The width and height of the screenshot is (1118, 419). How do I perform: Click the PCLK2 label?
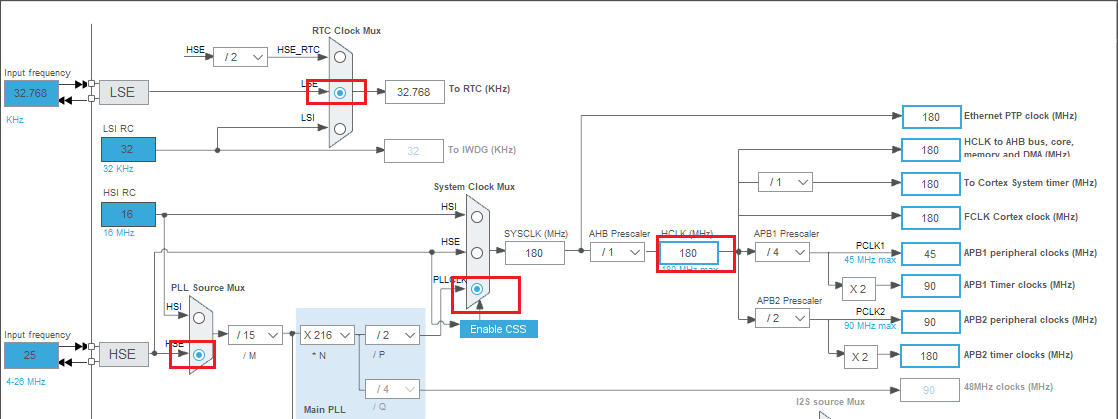[x=871, y=311]
